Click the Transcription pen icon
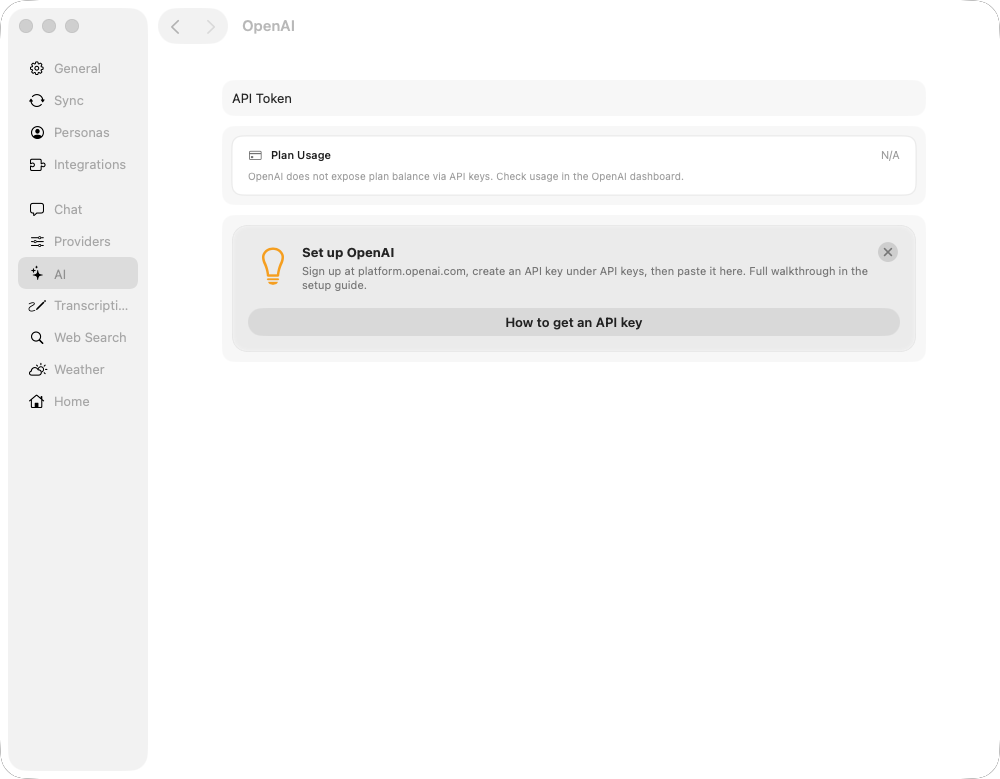1000x779 pixels. tap(37, 306)
